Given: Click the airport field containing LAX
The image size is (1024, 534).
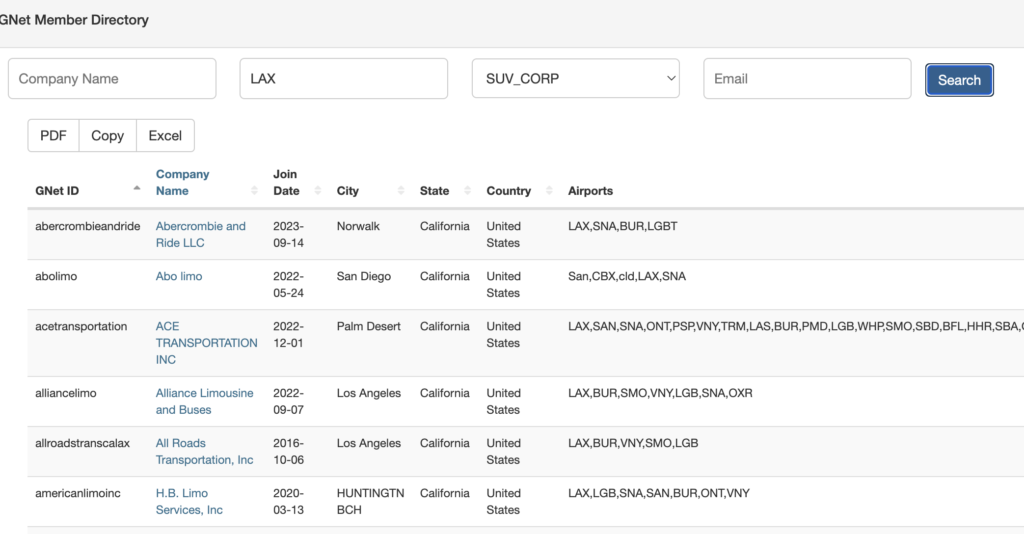Looking at the screenshot, I should pyautogui.click(x=343, y=79).
